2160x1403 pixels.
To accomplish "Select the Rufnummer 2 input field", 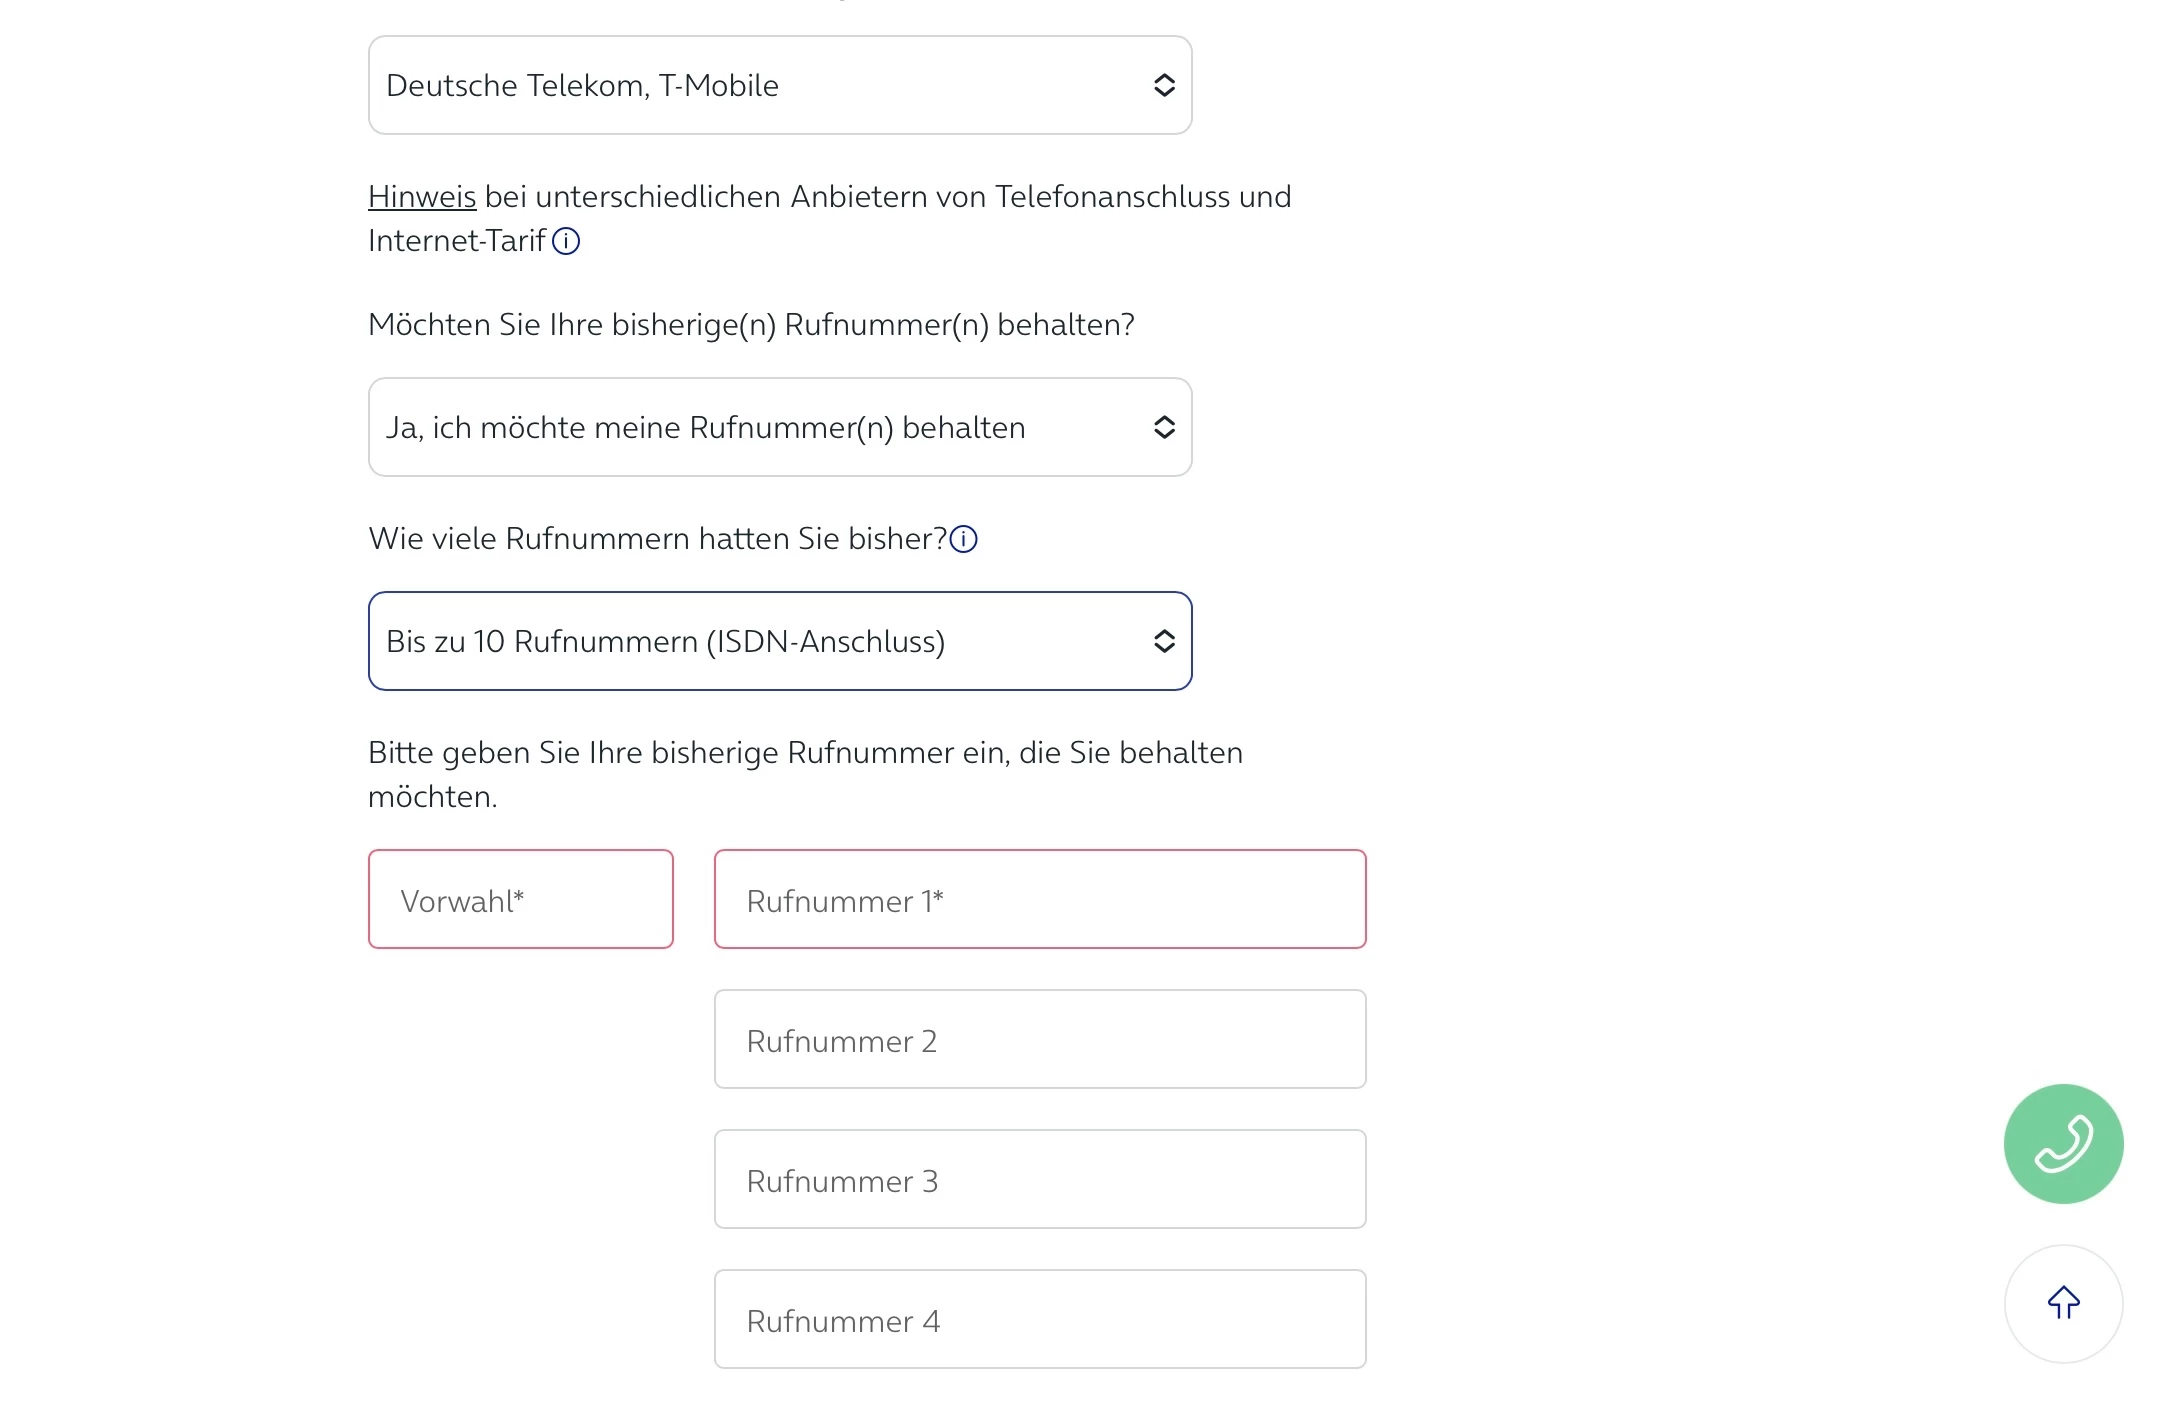I will click(x=1039, y=1040).
